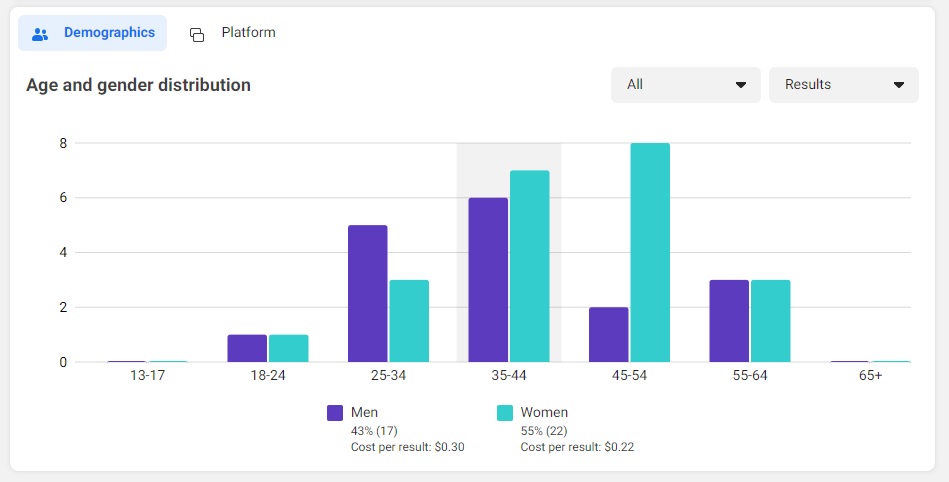Select the Men bar for 35-44
Viewport: 949px width, 482px height.
point(488,280)
